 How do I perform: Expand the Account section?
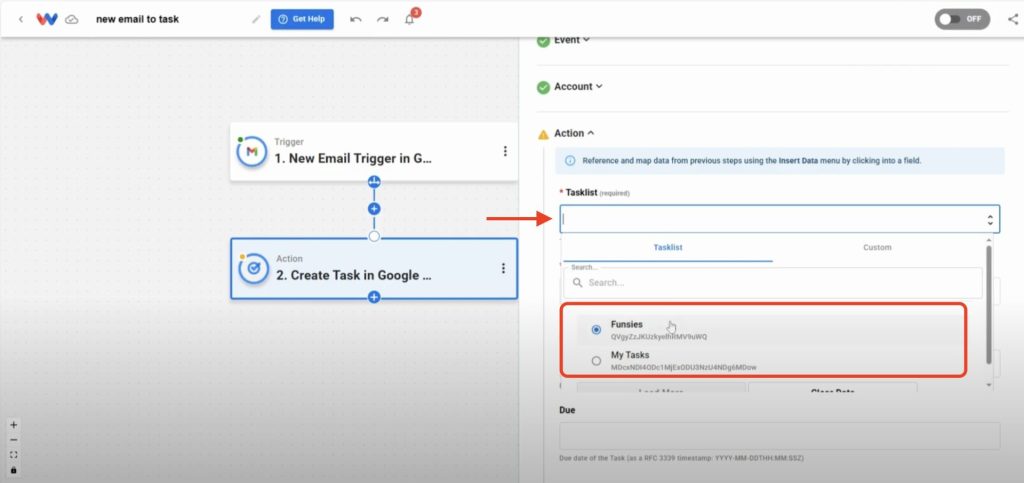(579, 86)
